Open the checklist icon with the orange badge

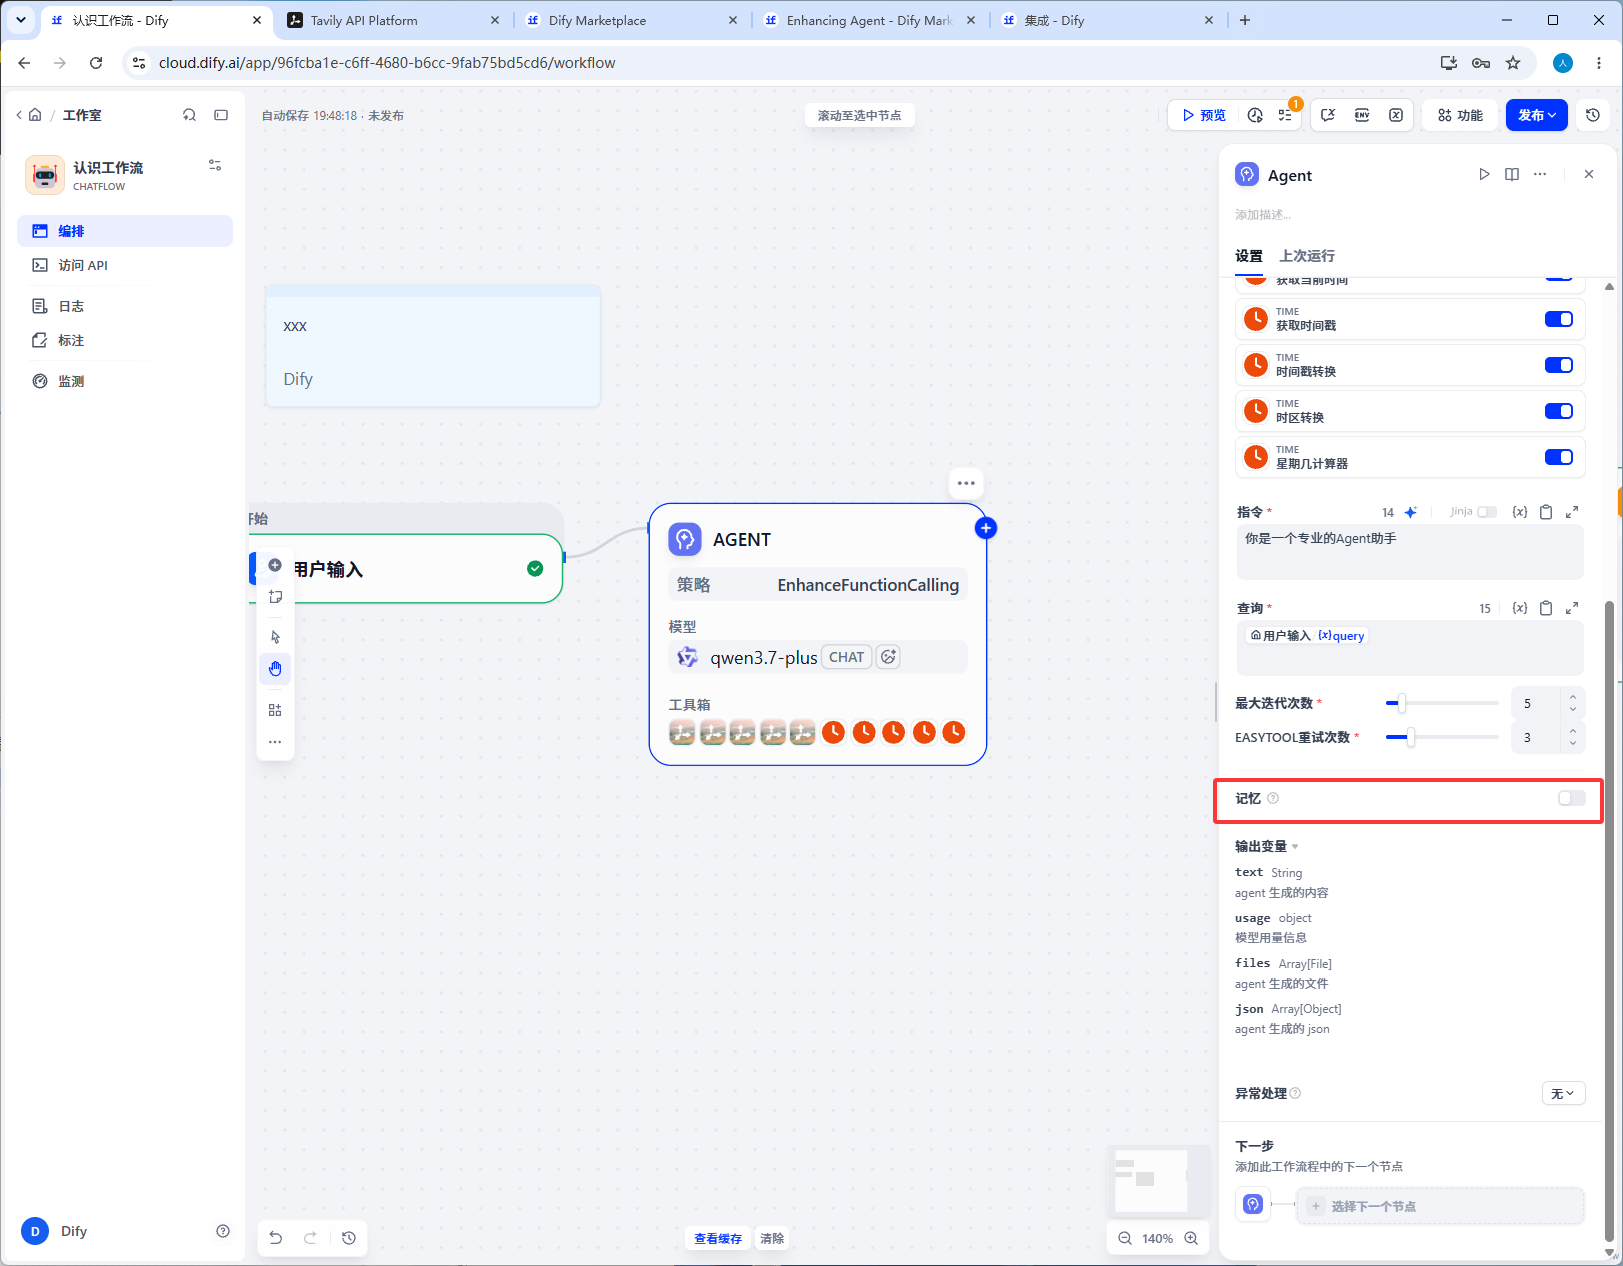click(x=1285, y=115)
